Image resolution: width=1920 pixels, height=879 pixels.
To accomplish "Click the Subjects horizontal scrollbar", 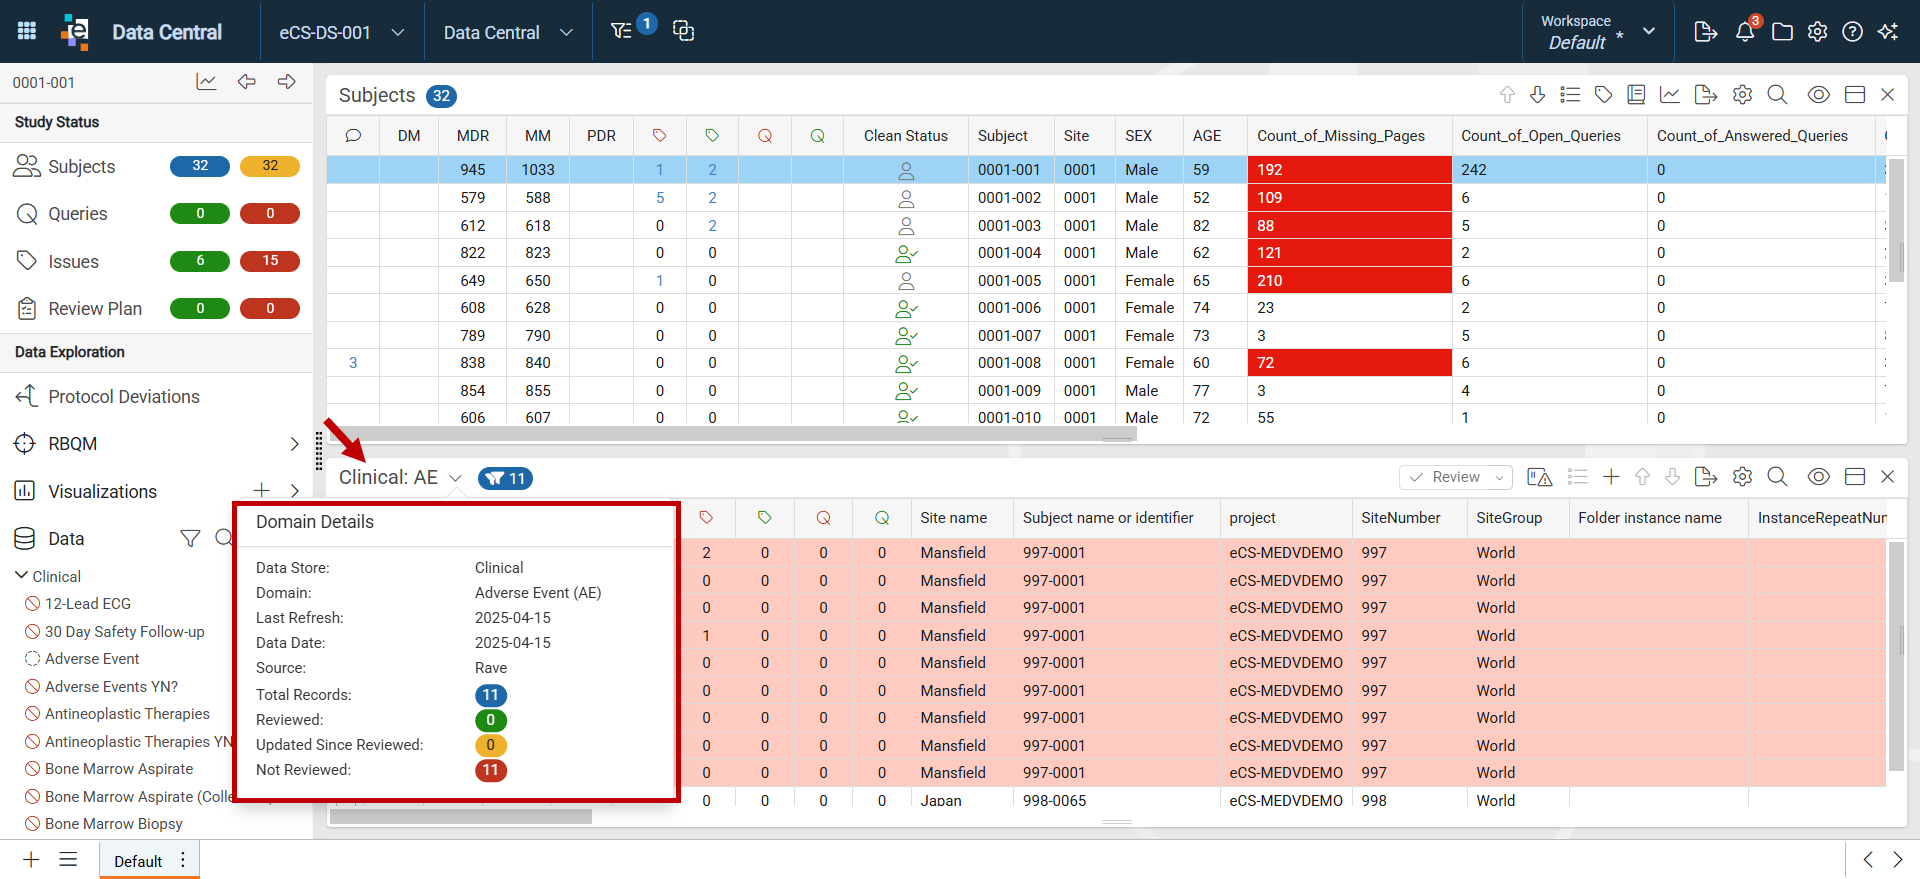I will click(x=731, y=435).
